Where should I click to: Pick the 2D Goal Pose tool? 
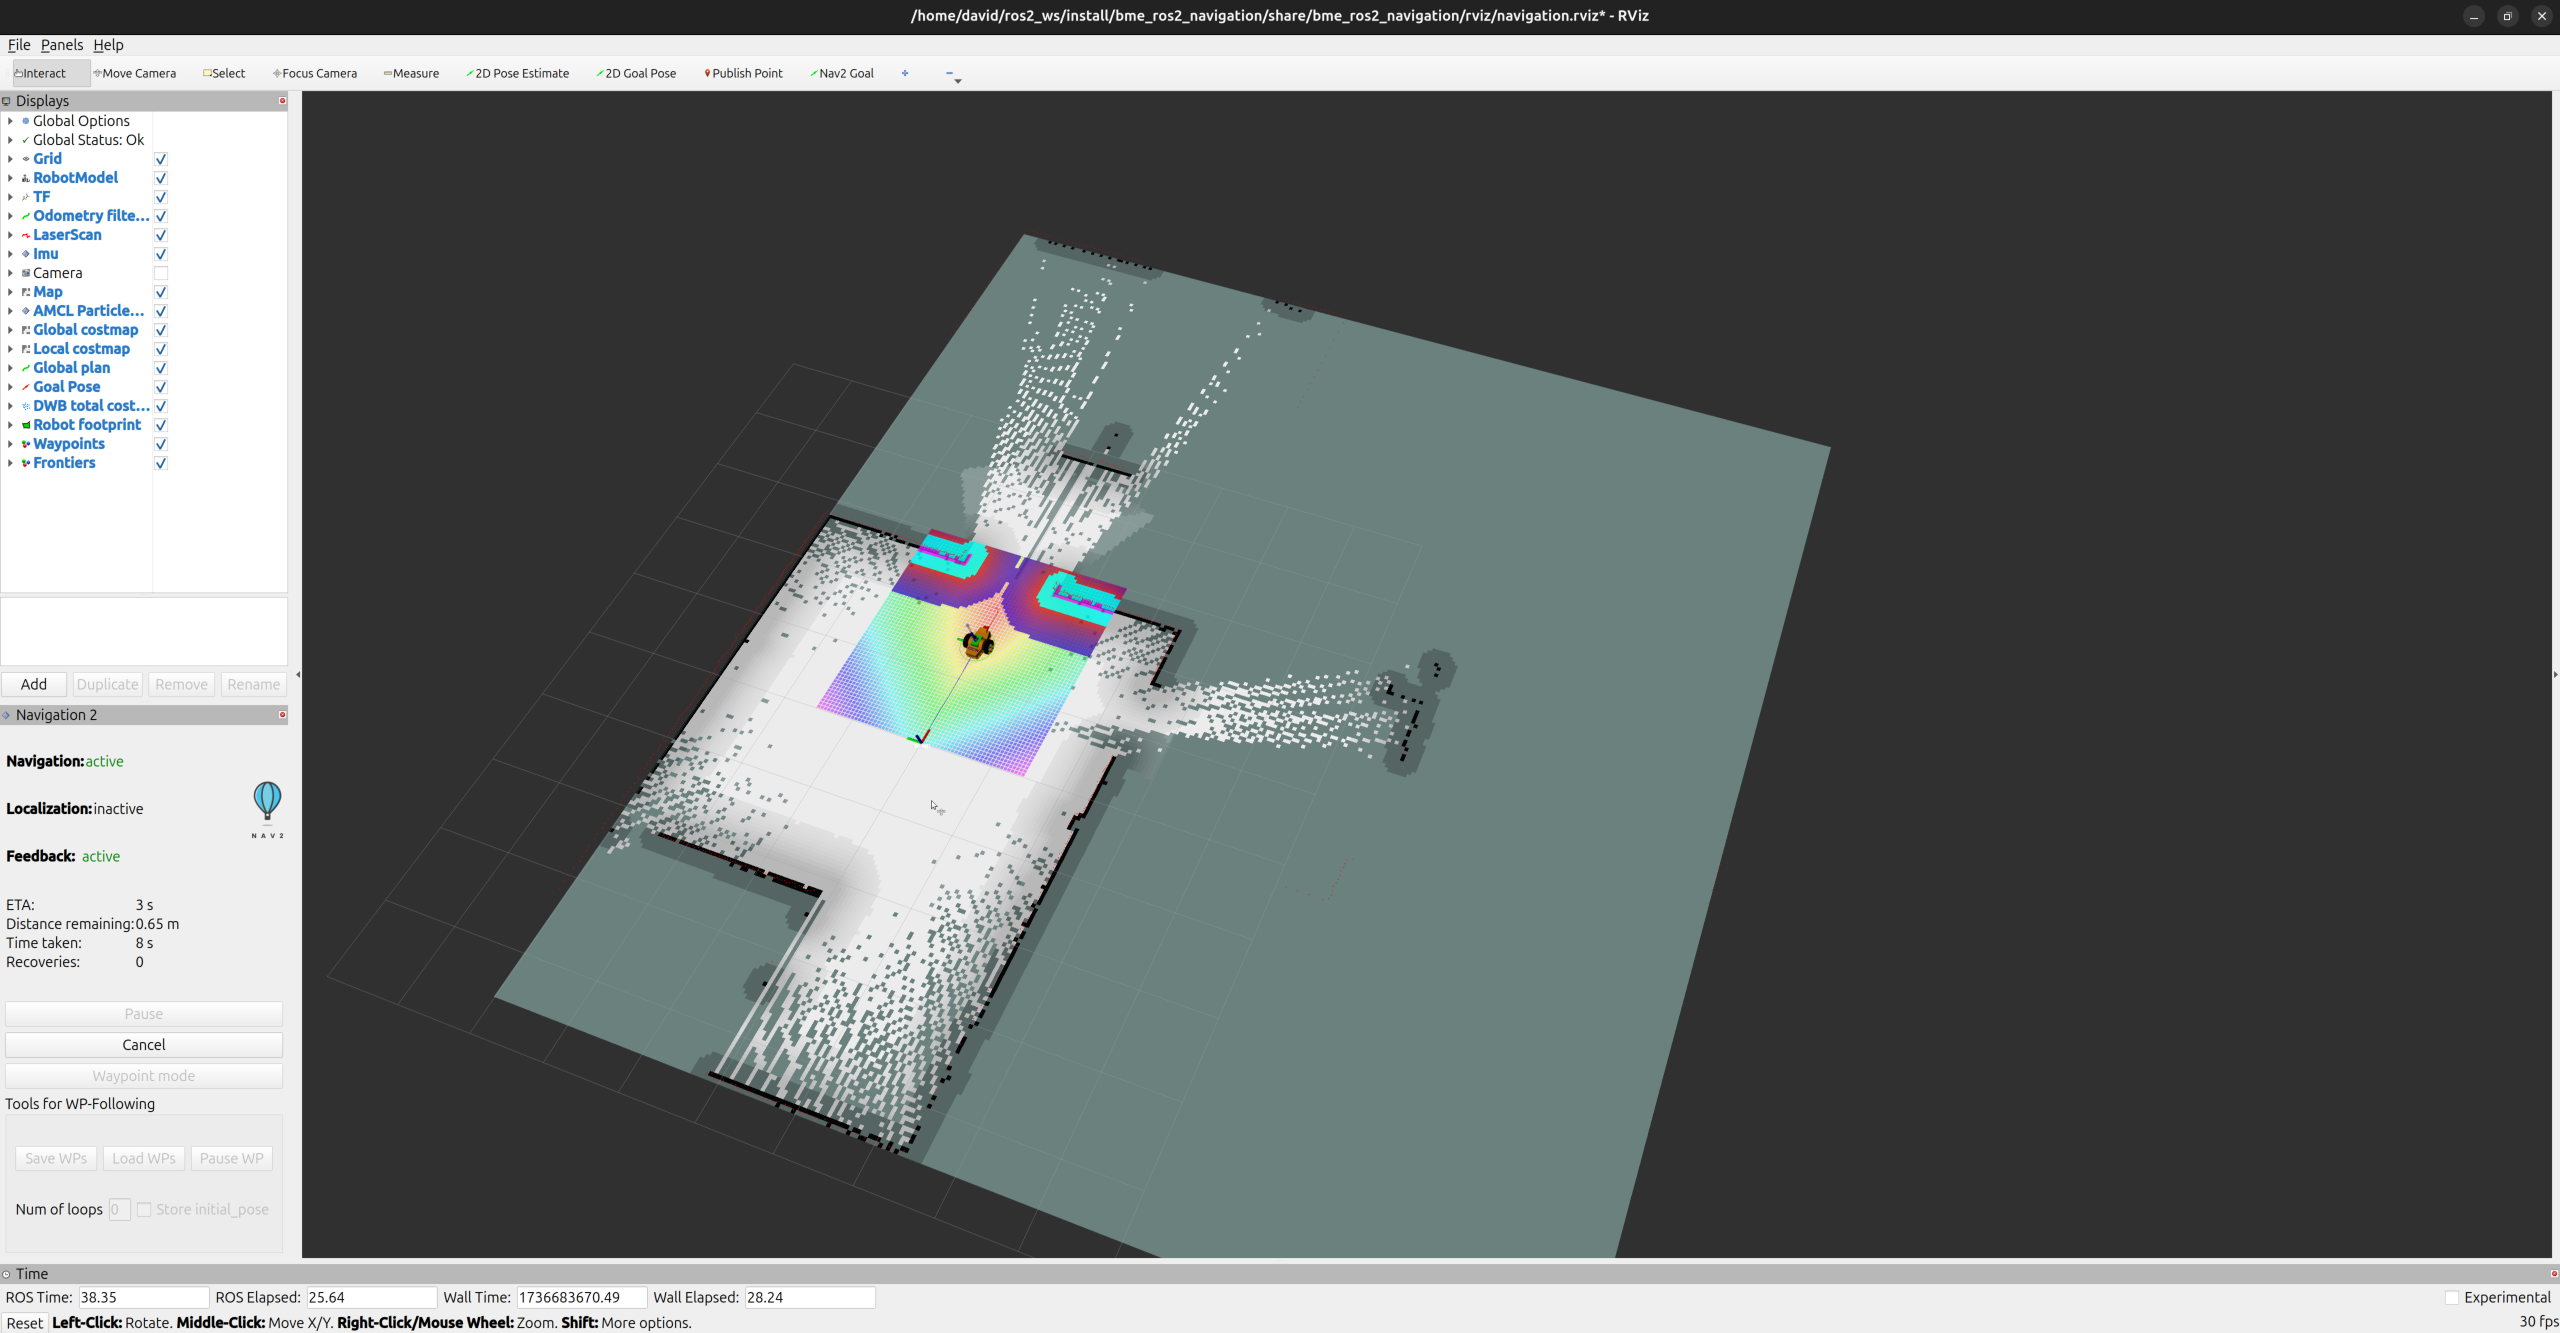pyautogui.click(x=636, y=73)
